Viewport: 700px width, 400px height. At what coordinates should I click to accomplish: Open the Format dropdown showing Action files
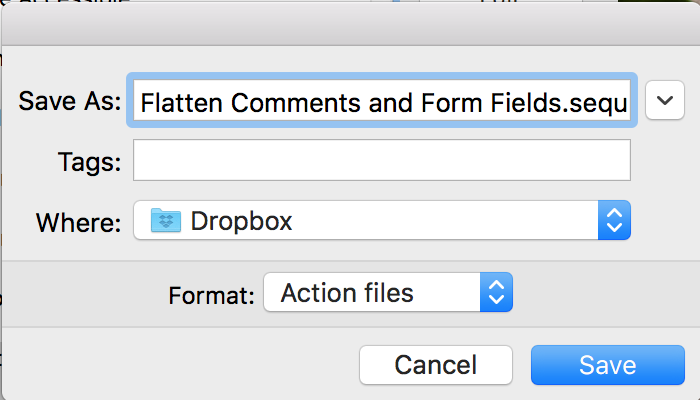[x=388, y=293]
